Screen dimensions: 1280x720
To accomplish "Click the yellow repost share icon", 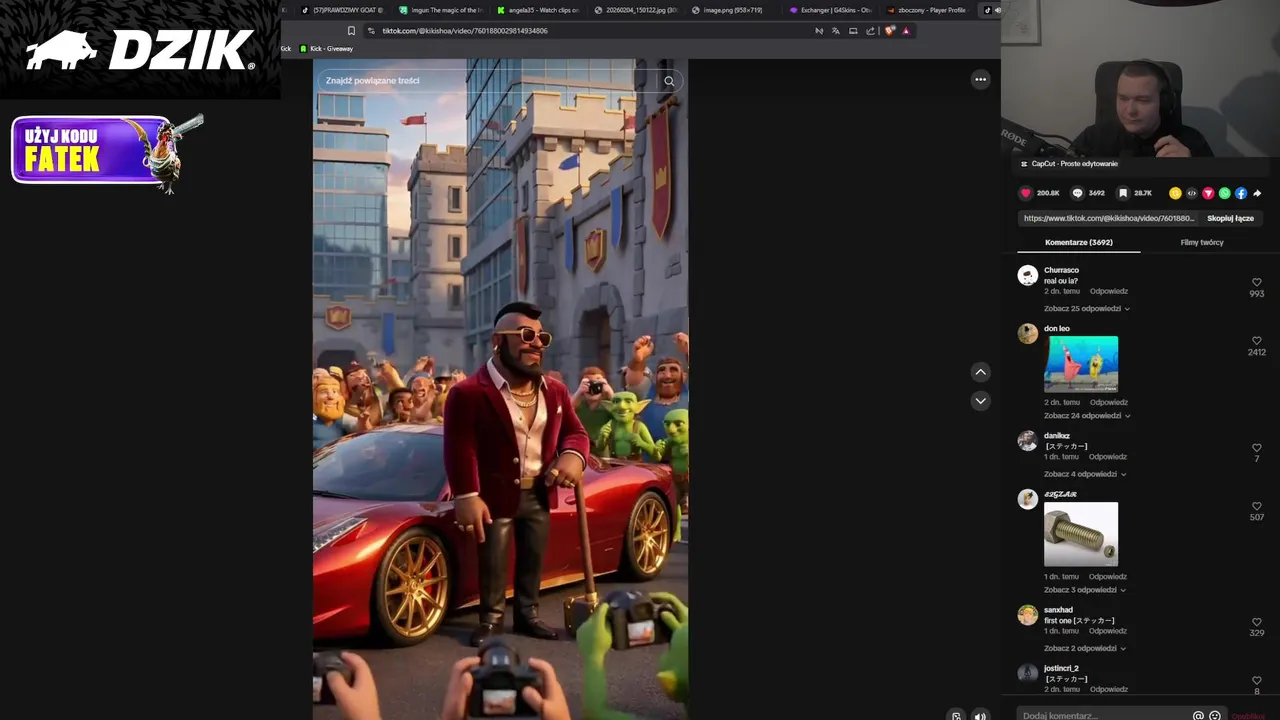I will click(1175, 193).
